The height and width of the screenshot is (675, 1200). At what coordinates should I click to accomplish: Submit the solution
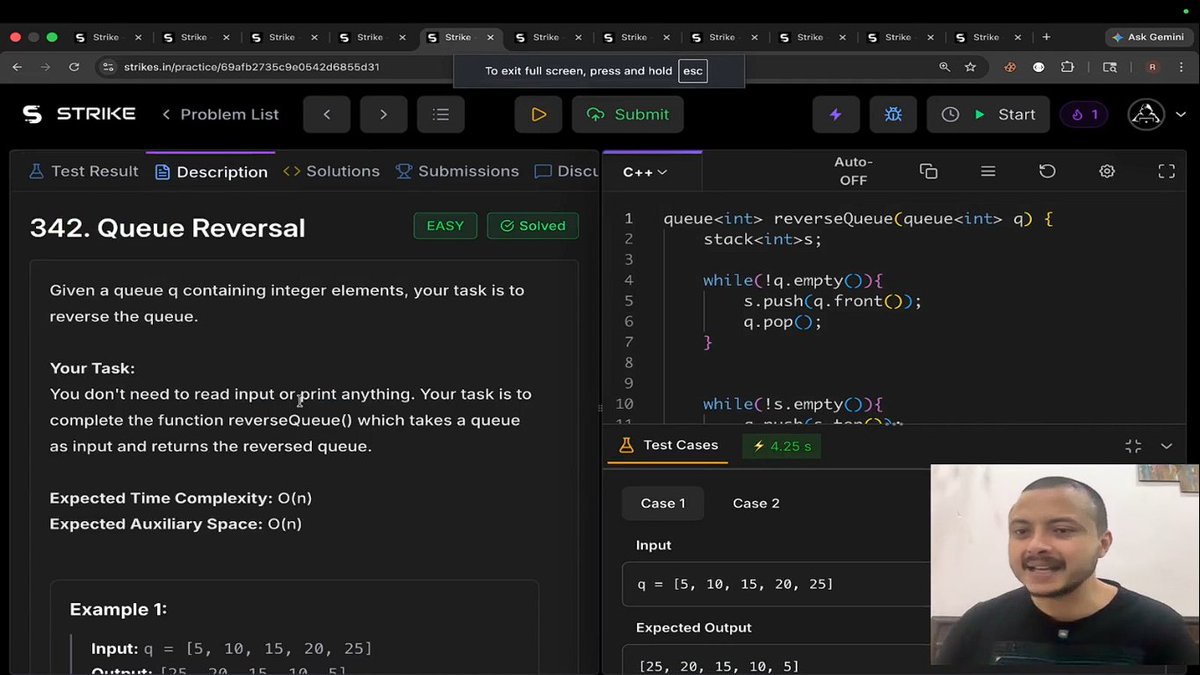[628, 114]
